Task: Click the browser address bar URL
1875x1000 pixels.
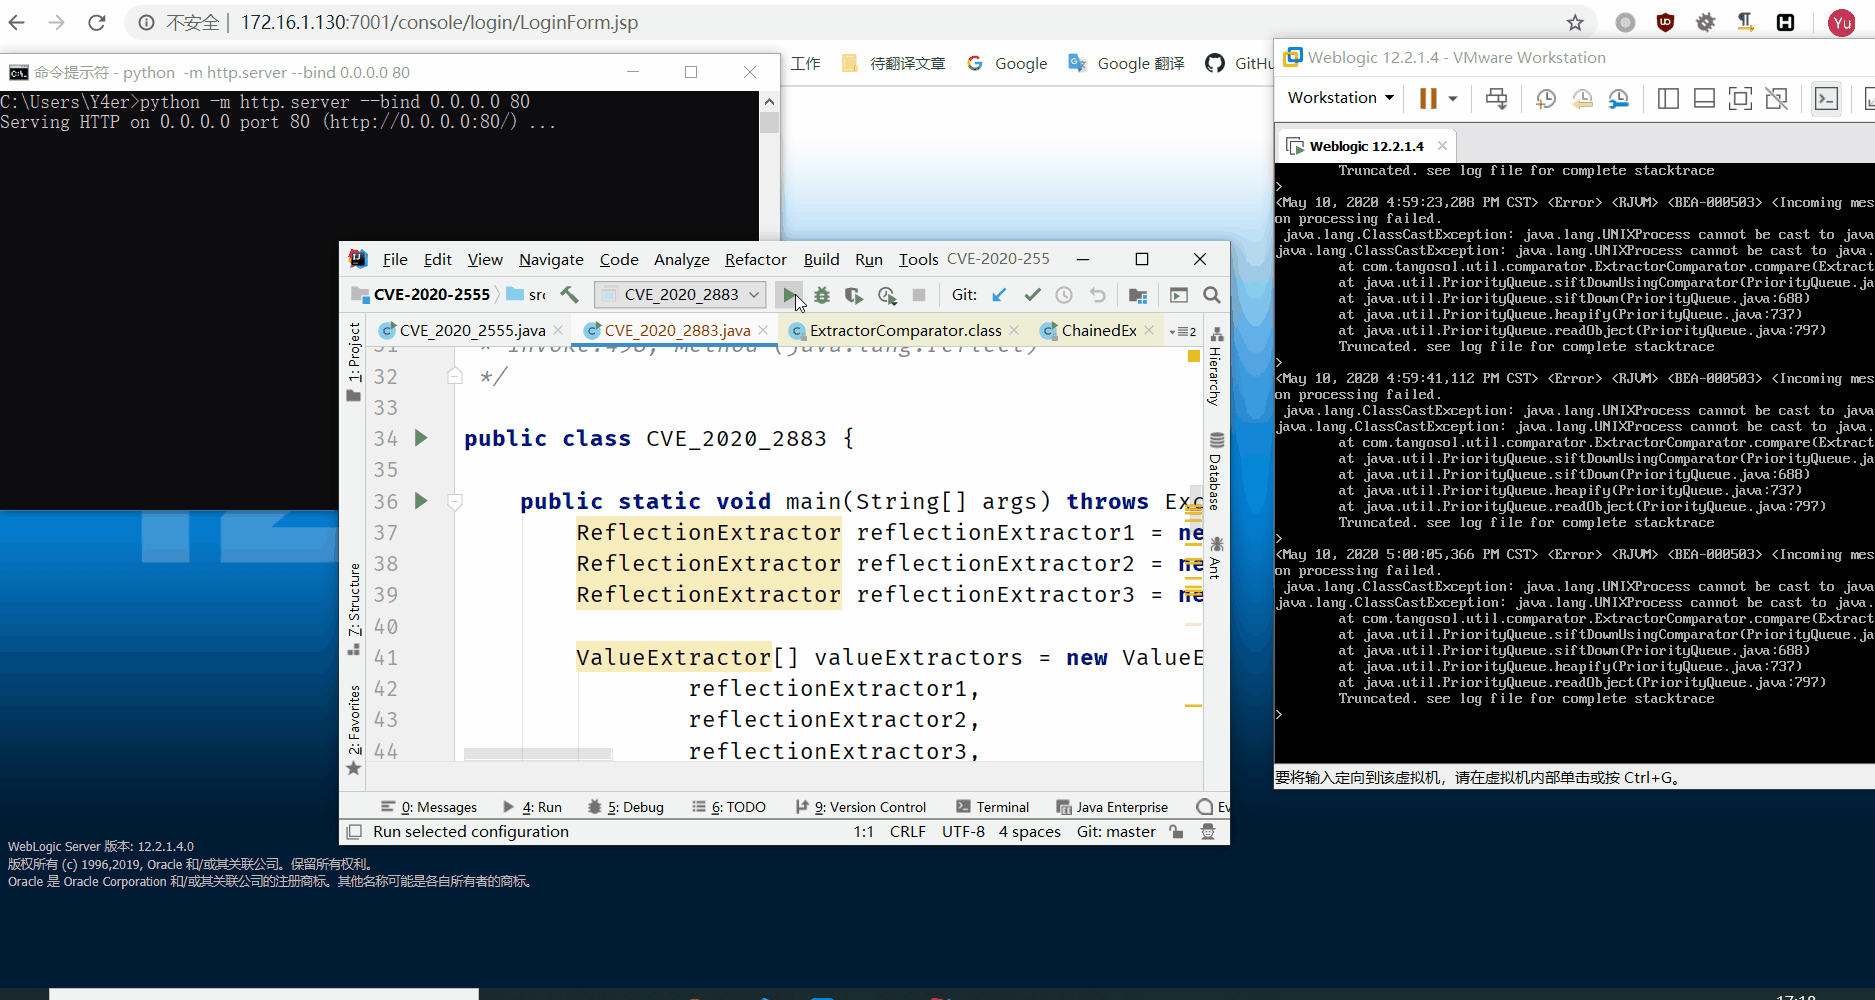Action: [x=439, y=22]
